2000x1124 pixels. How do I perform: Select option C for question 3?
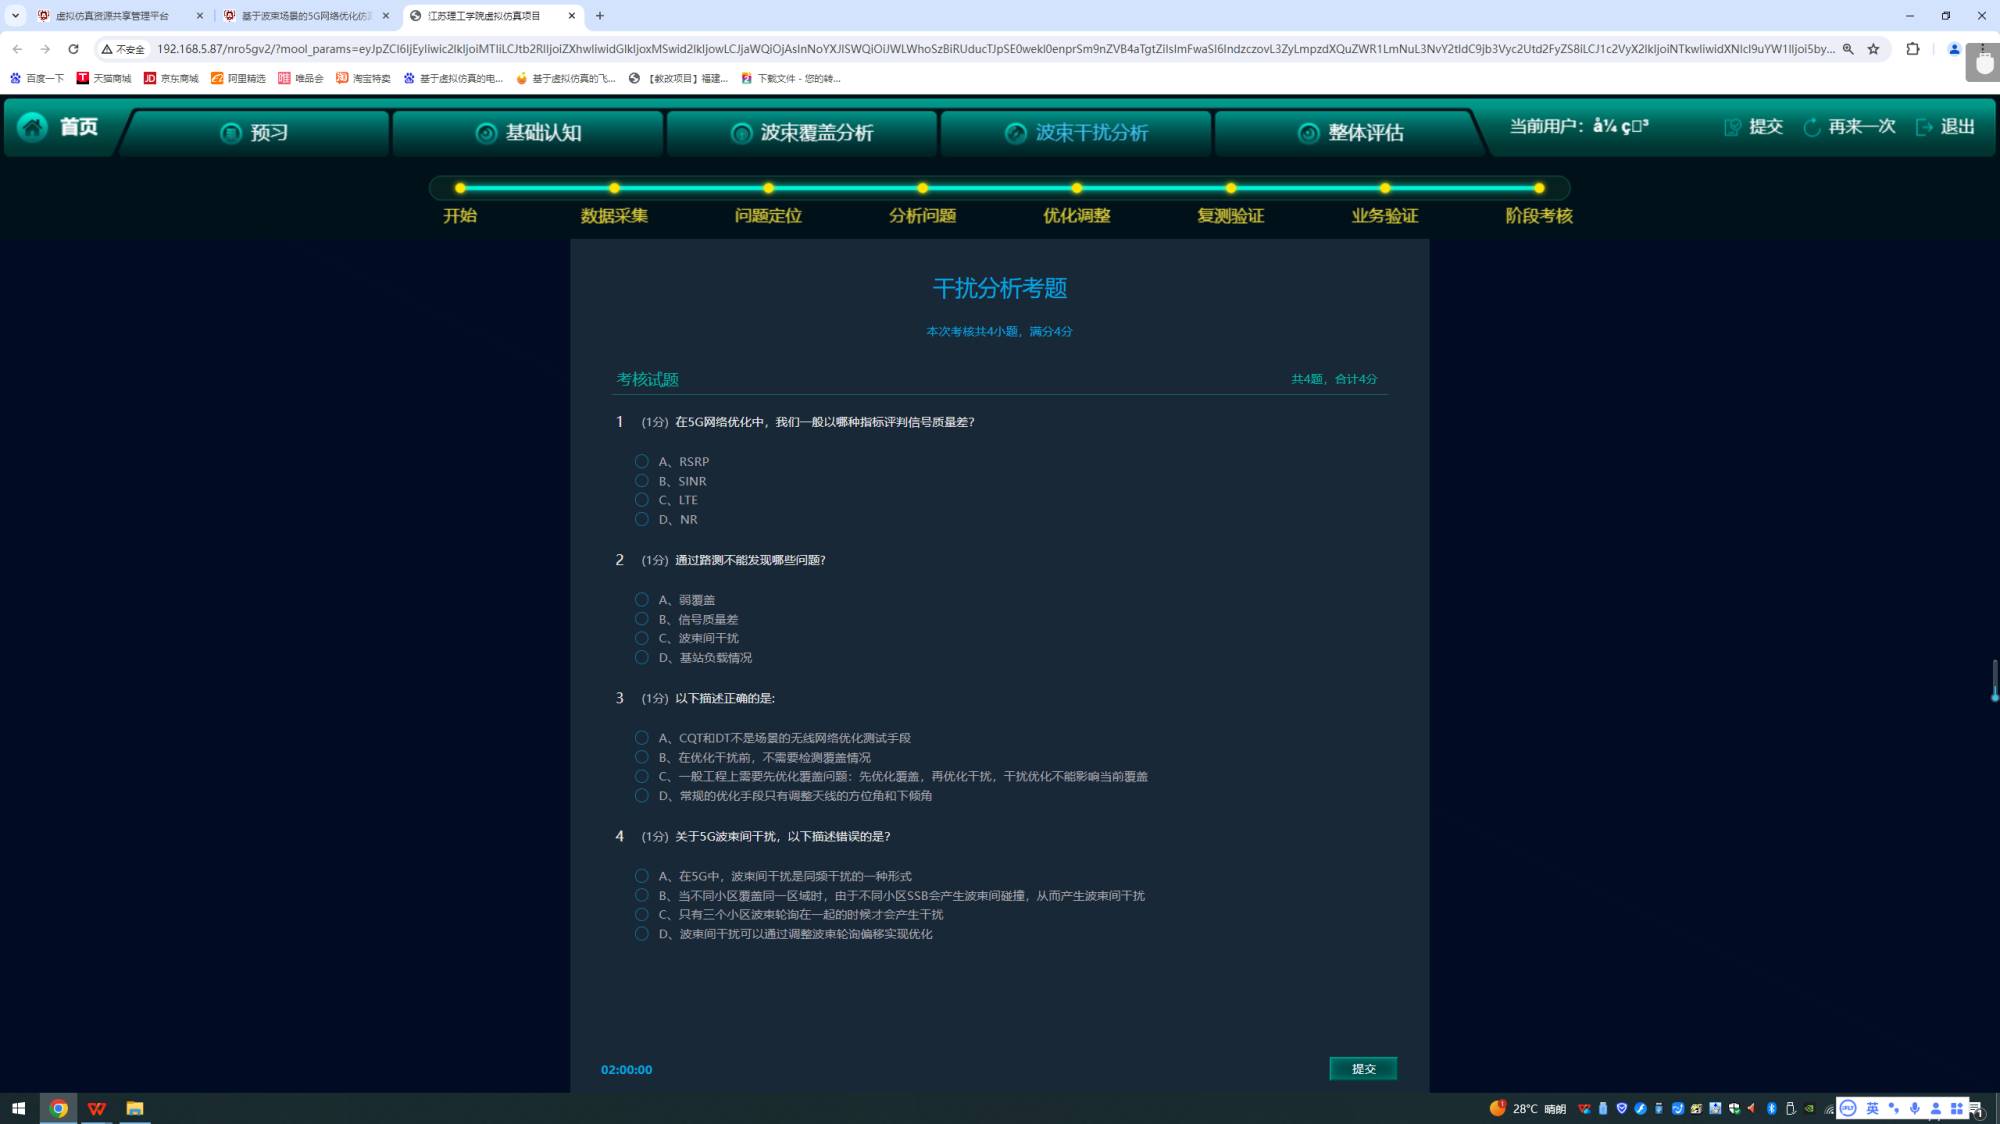[642, 777]
